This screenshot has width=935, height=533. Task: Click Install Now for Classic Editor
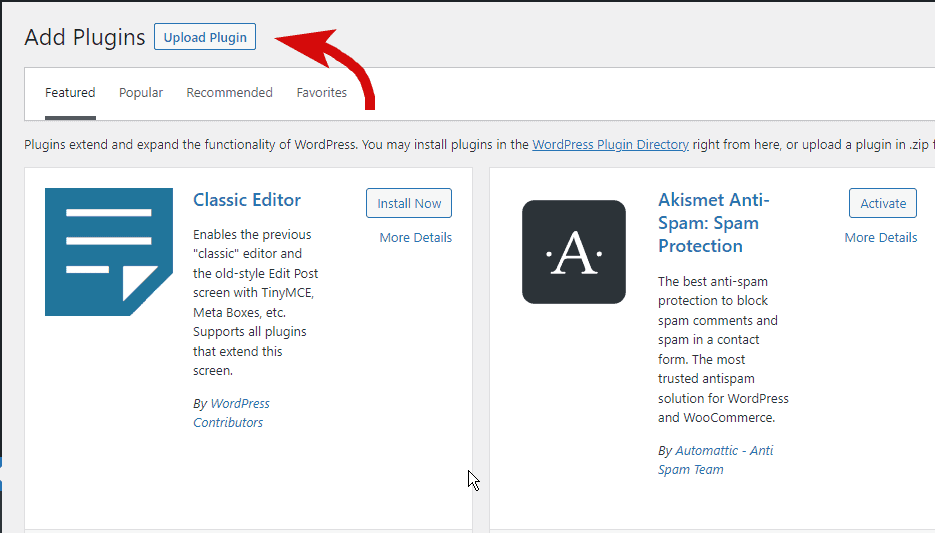coord(409,203)
